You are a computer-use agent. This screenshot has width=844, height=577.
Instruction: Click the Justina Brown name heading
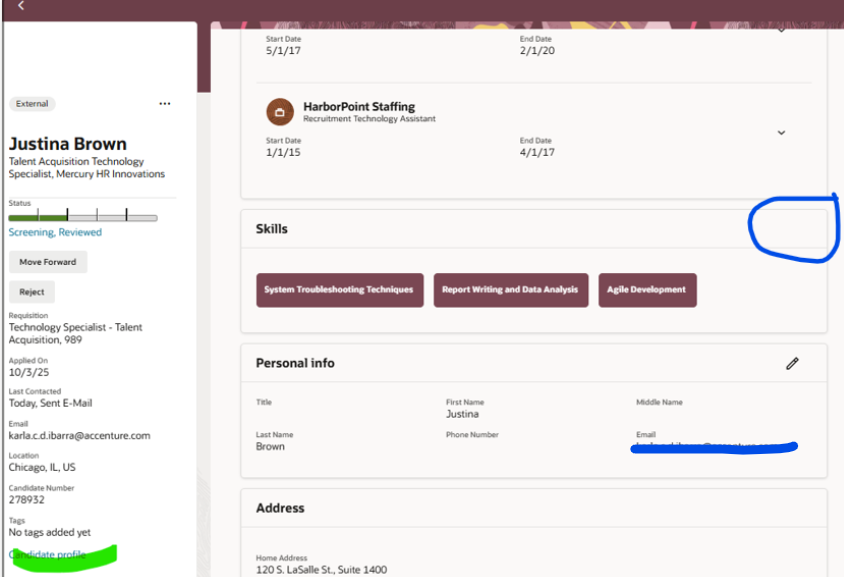click(x=68, y=144)
